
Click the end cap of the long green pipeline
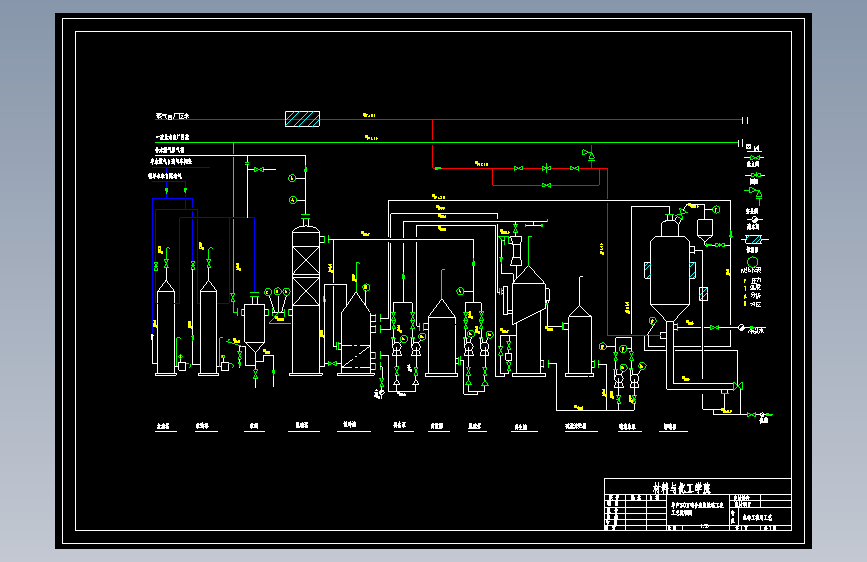(740, 143)
